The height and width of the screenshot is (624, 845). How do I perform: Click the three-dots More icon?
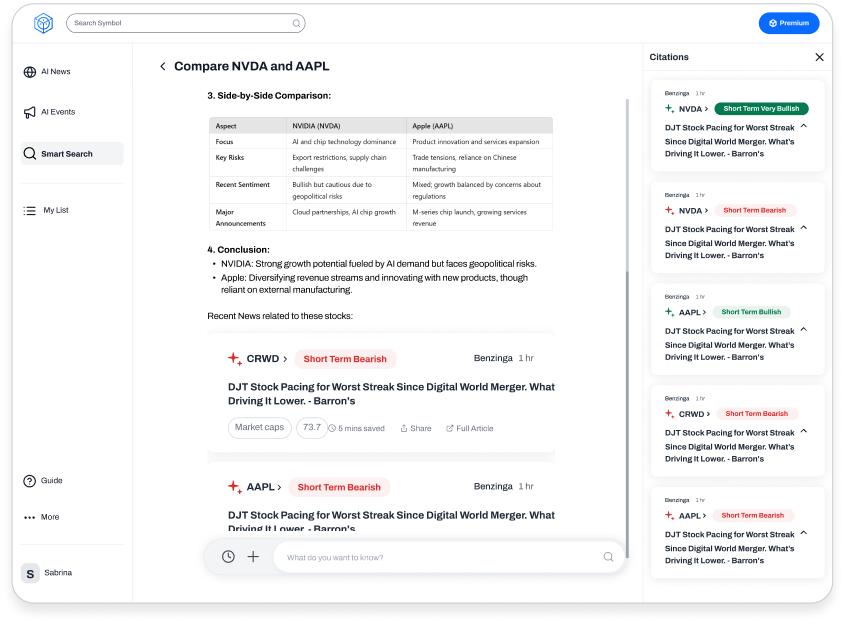click(30, 517)
